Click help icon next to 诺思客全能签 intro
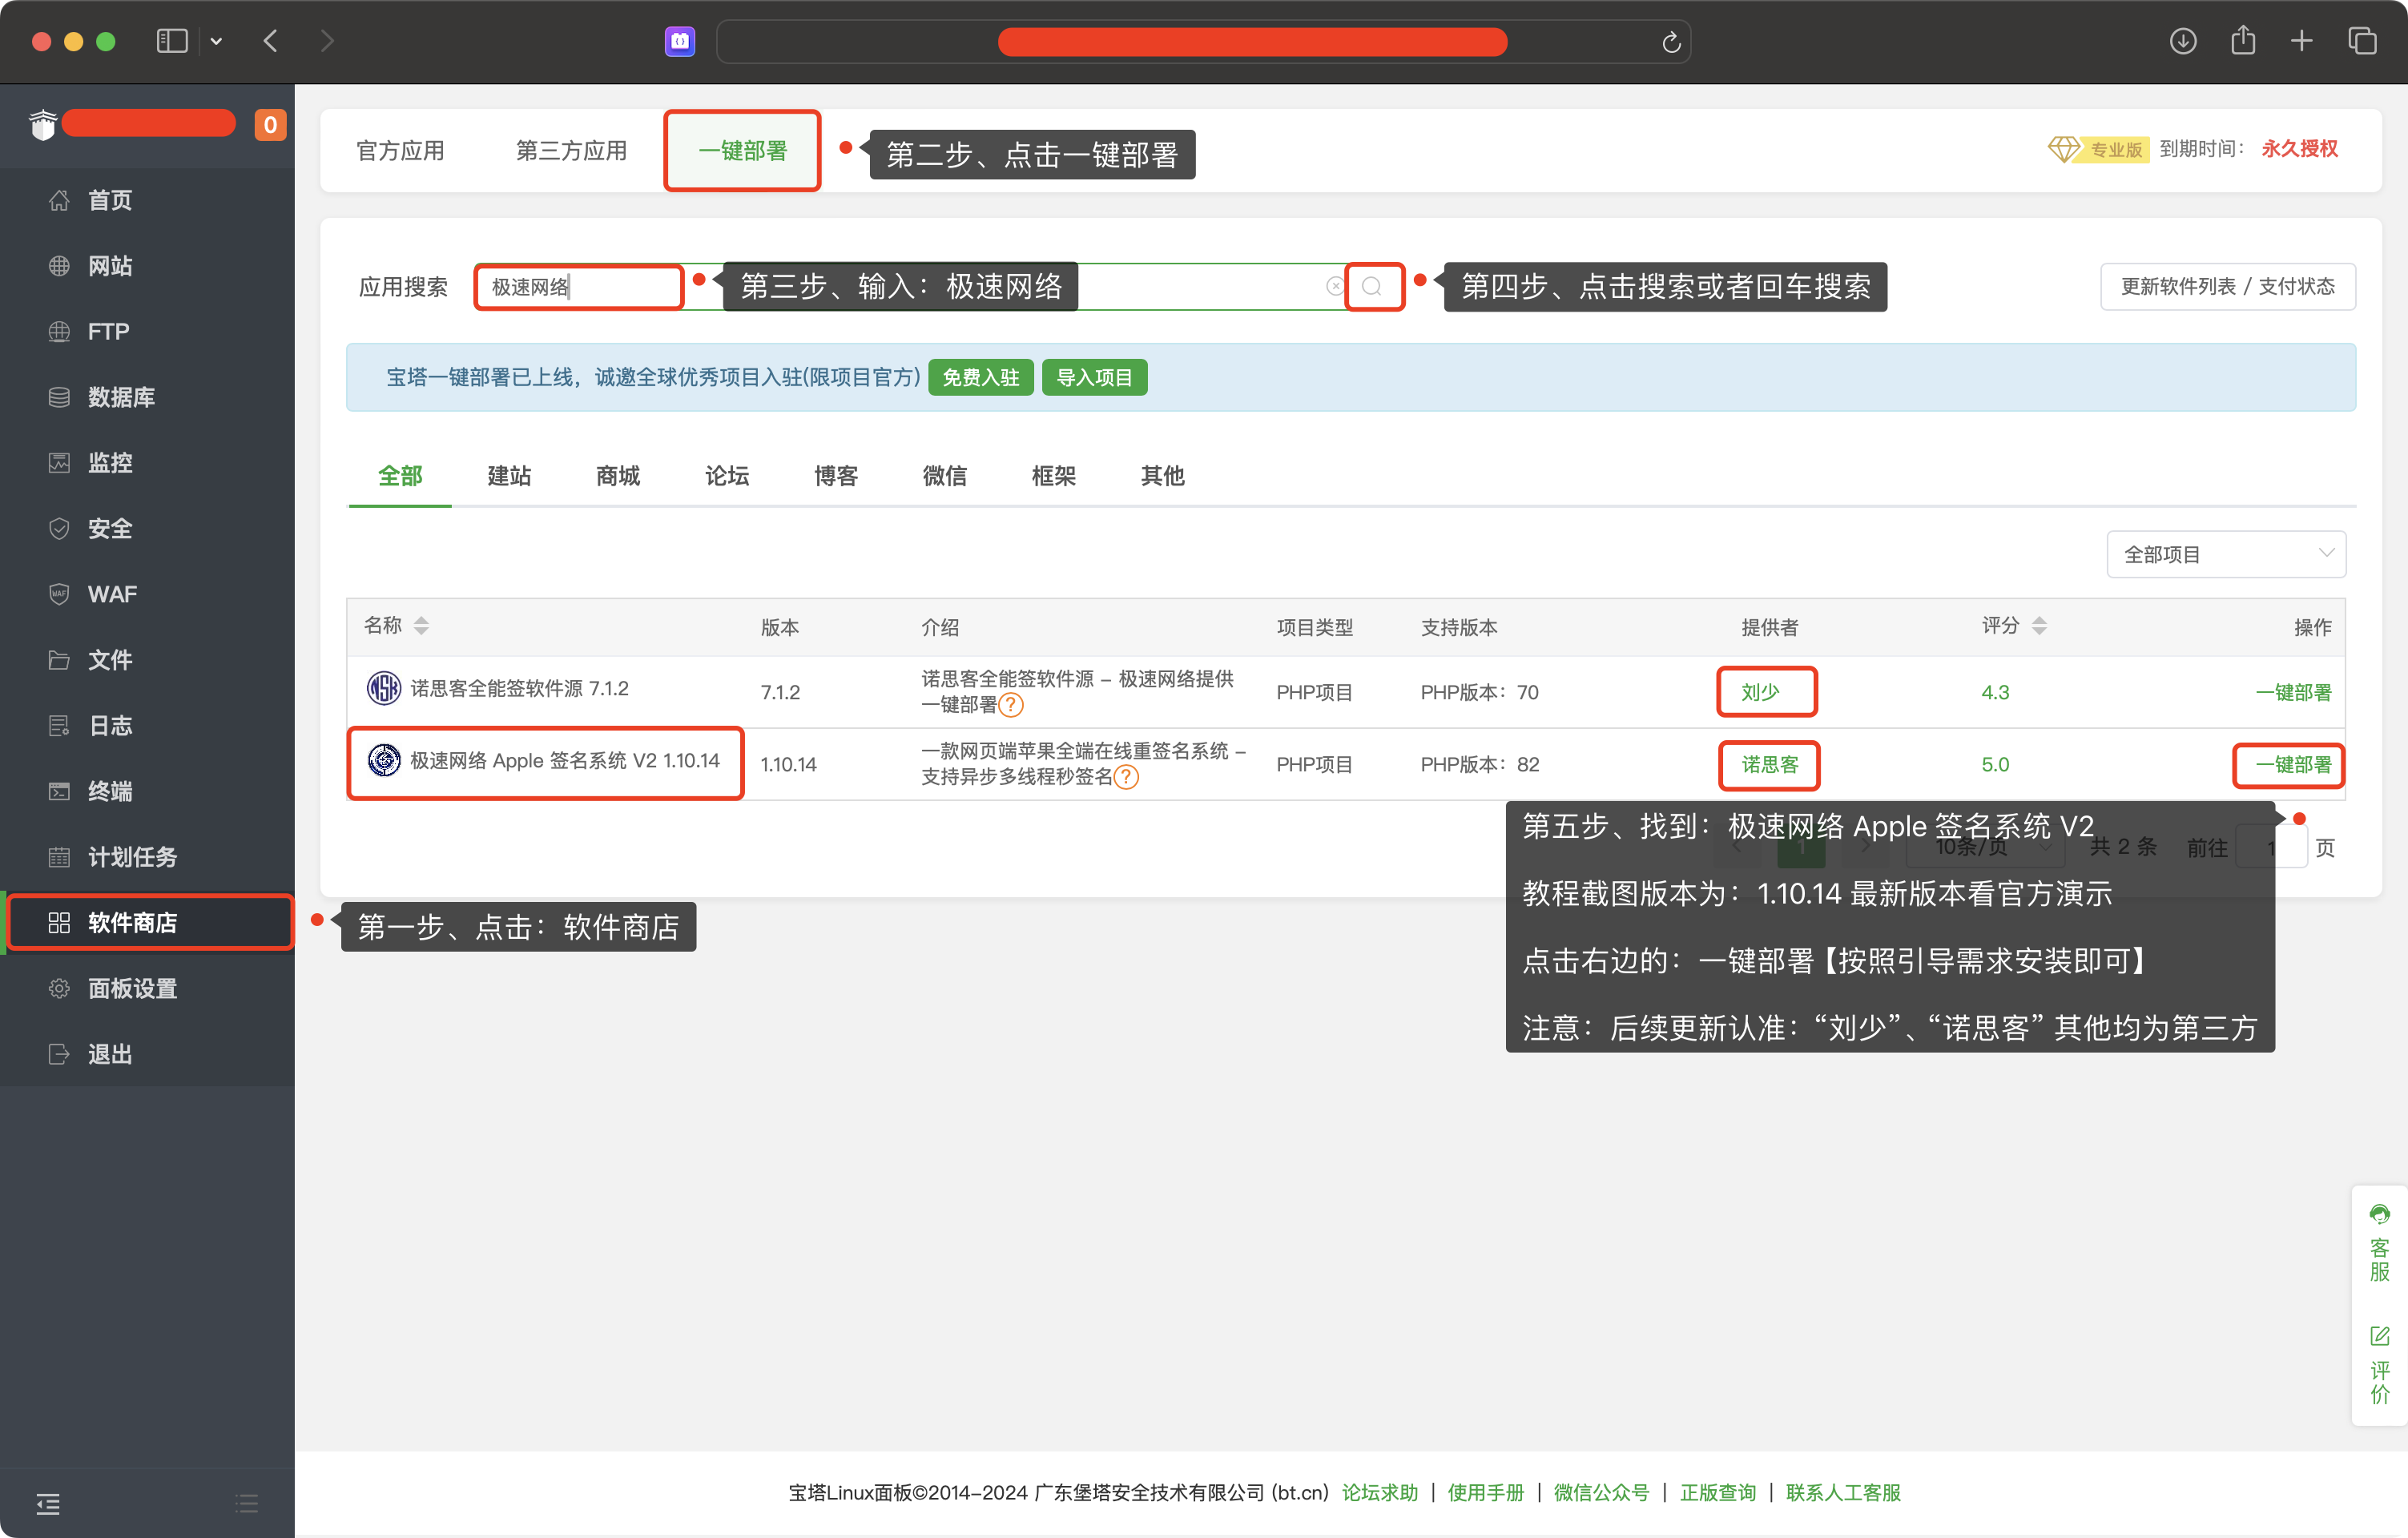Screen dimensions: 2408x1538 tap(1011, 705)
